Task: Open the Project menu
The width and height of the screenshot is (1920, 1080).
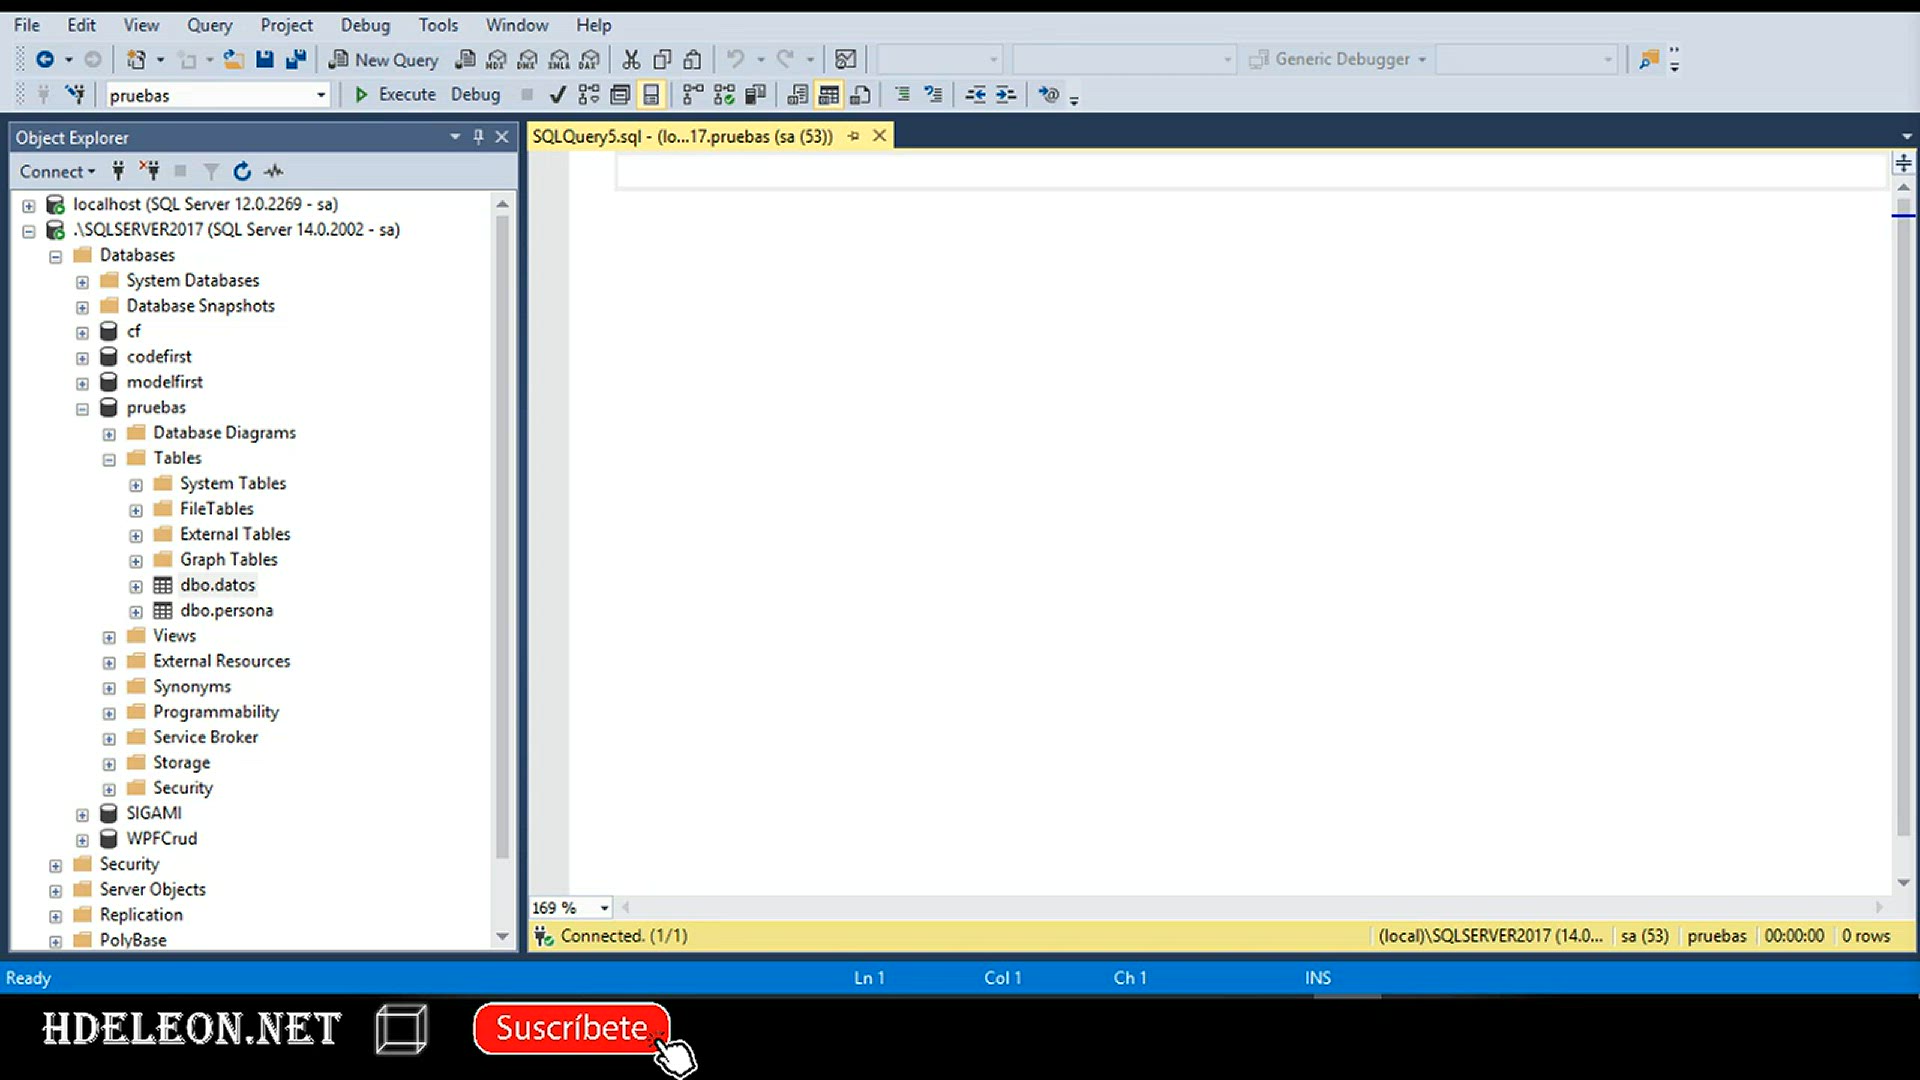Action: point(286,25)
